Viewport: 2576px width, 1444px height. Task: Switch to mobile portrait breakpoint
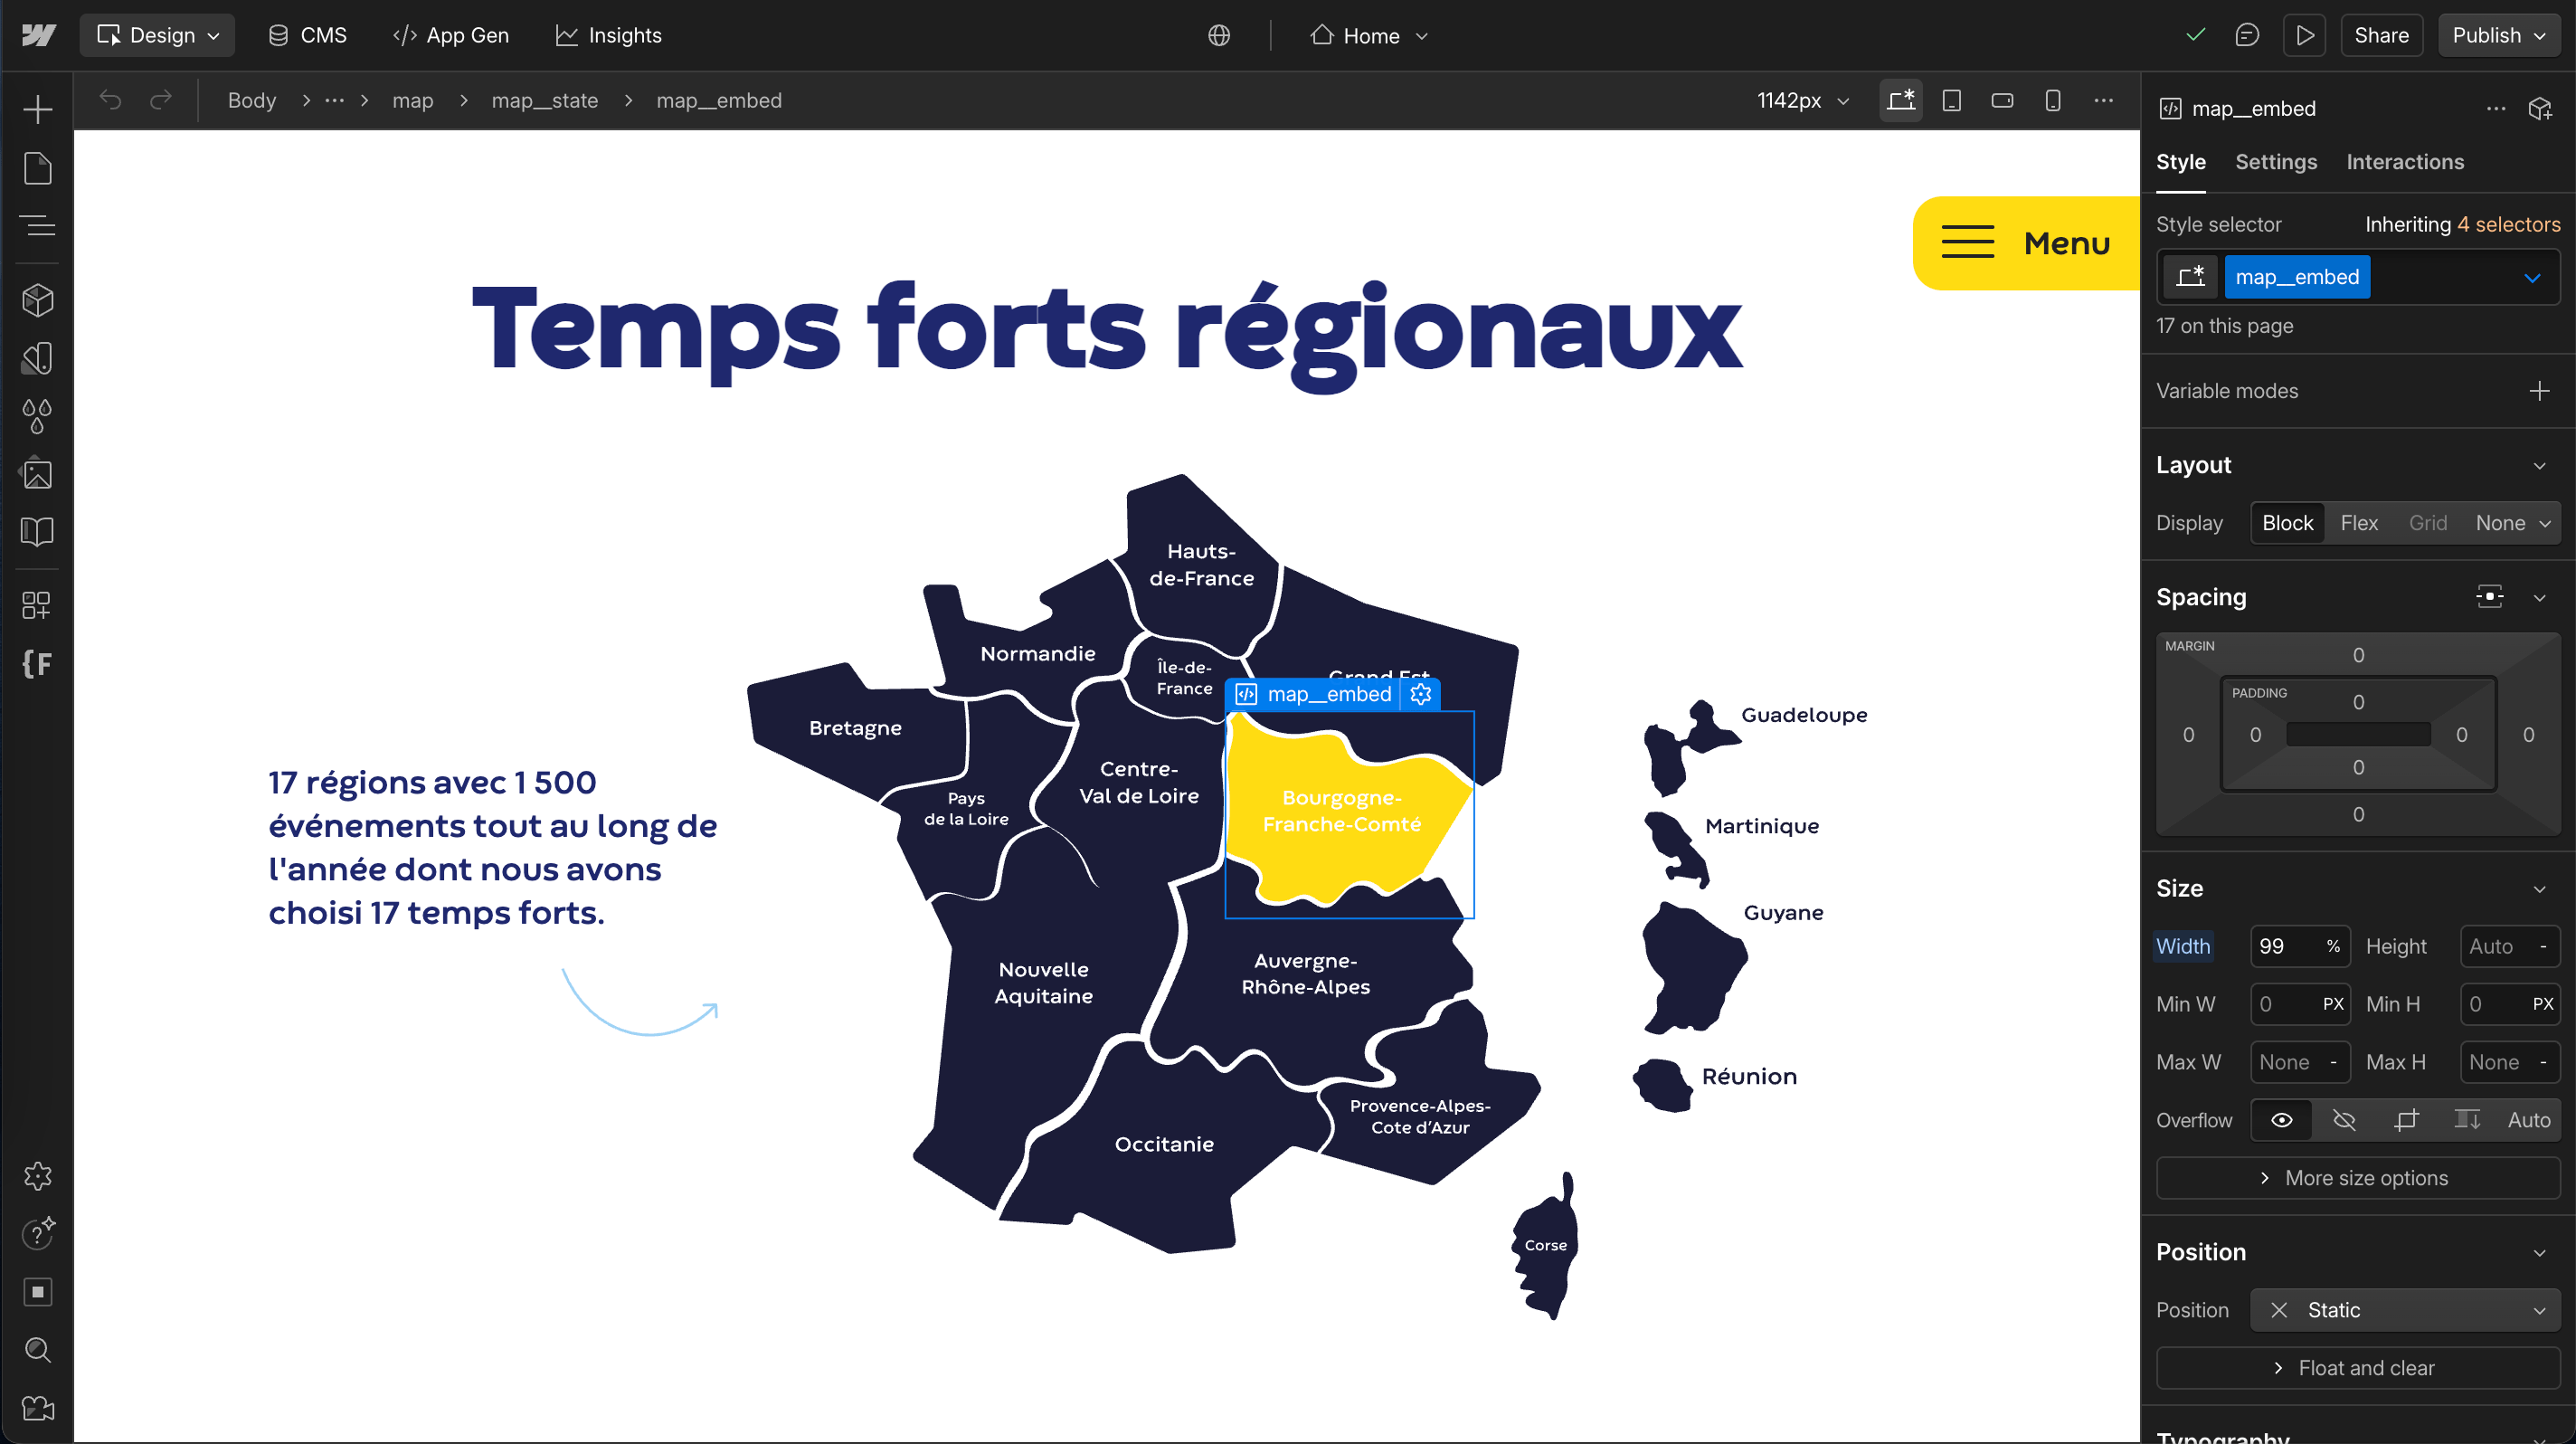[x=2052, y=101]
